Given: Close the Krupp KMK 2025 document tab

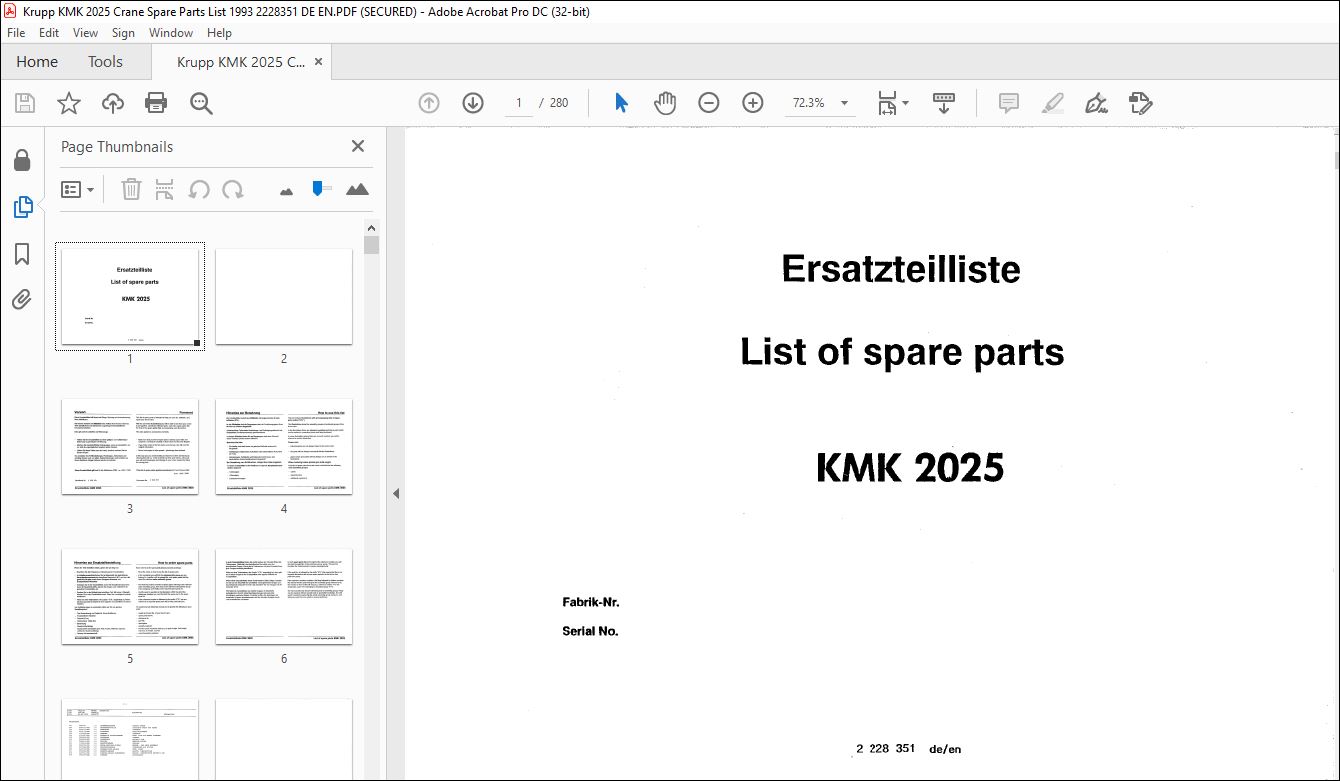Looking at the screenshot, I should click(319, 62).
